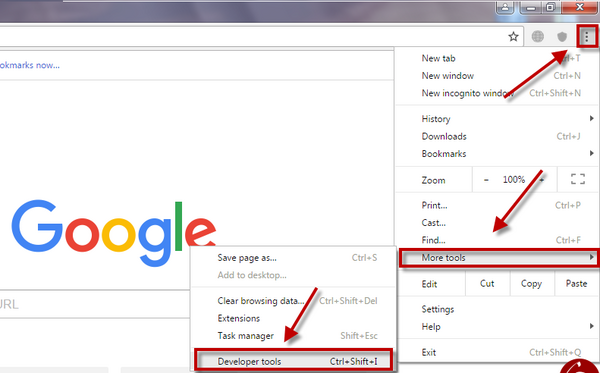This screenshot has width=600, height=373.
Task: Open a New incognito window
Action: click(x=498, y=93)
